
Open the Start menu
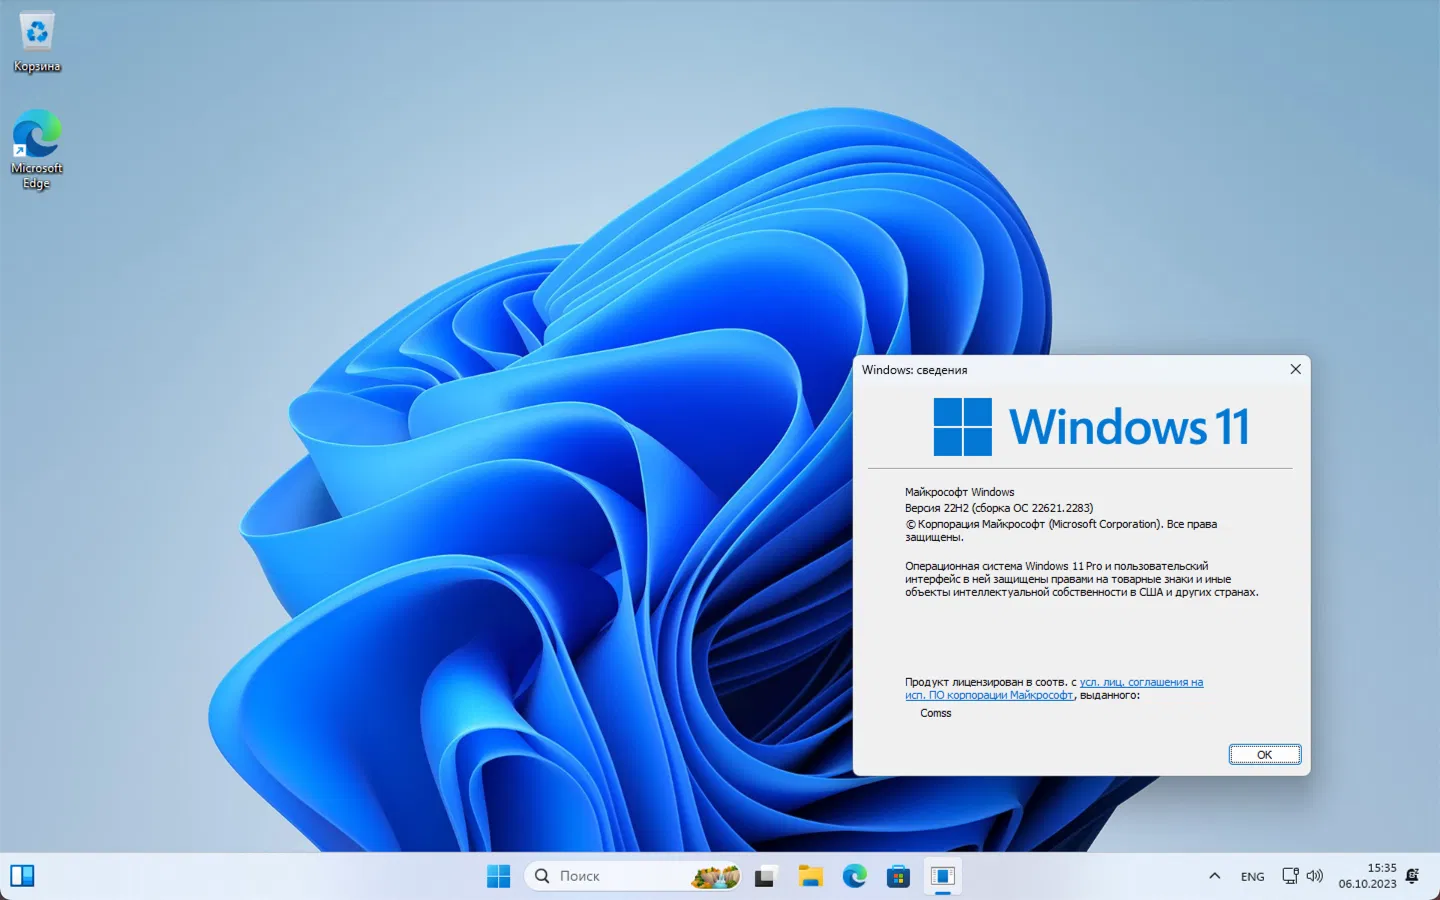coord(498,876)
